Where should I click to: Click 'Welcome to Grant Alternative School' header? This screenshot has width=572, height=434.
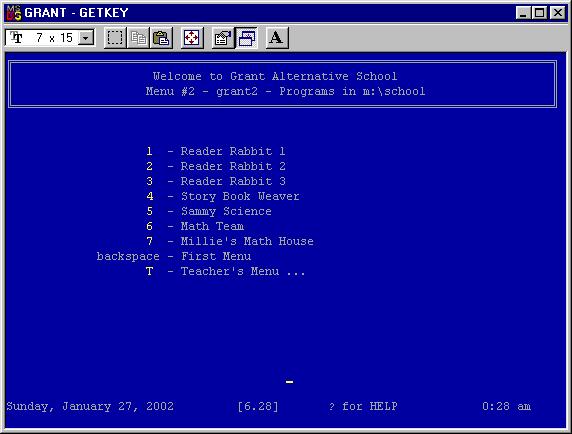coord(275,76)
